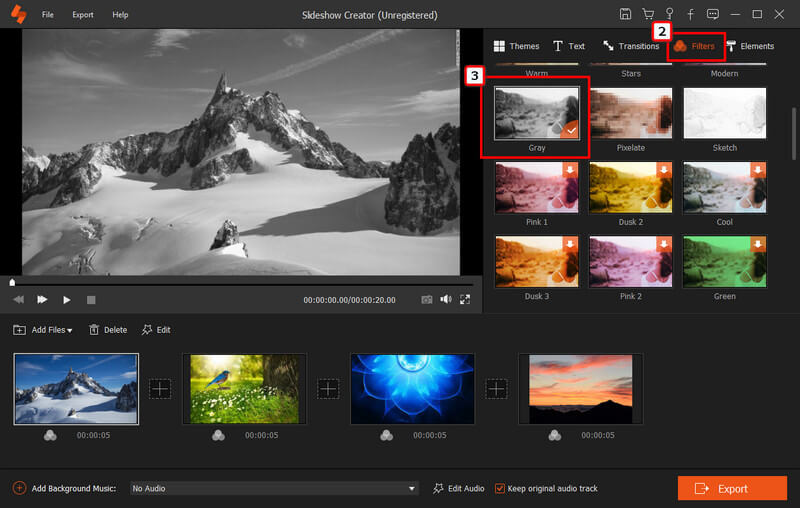Open the Facebook share icon
Screen dimensions: 800x508
691,15
